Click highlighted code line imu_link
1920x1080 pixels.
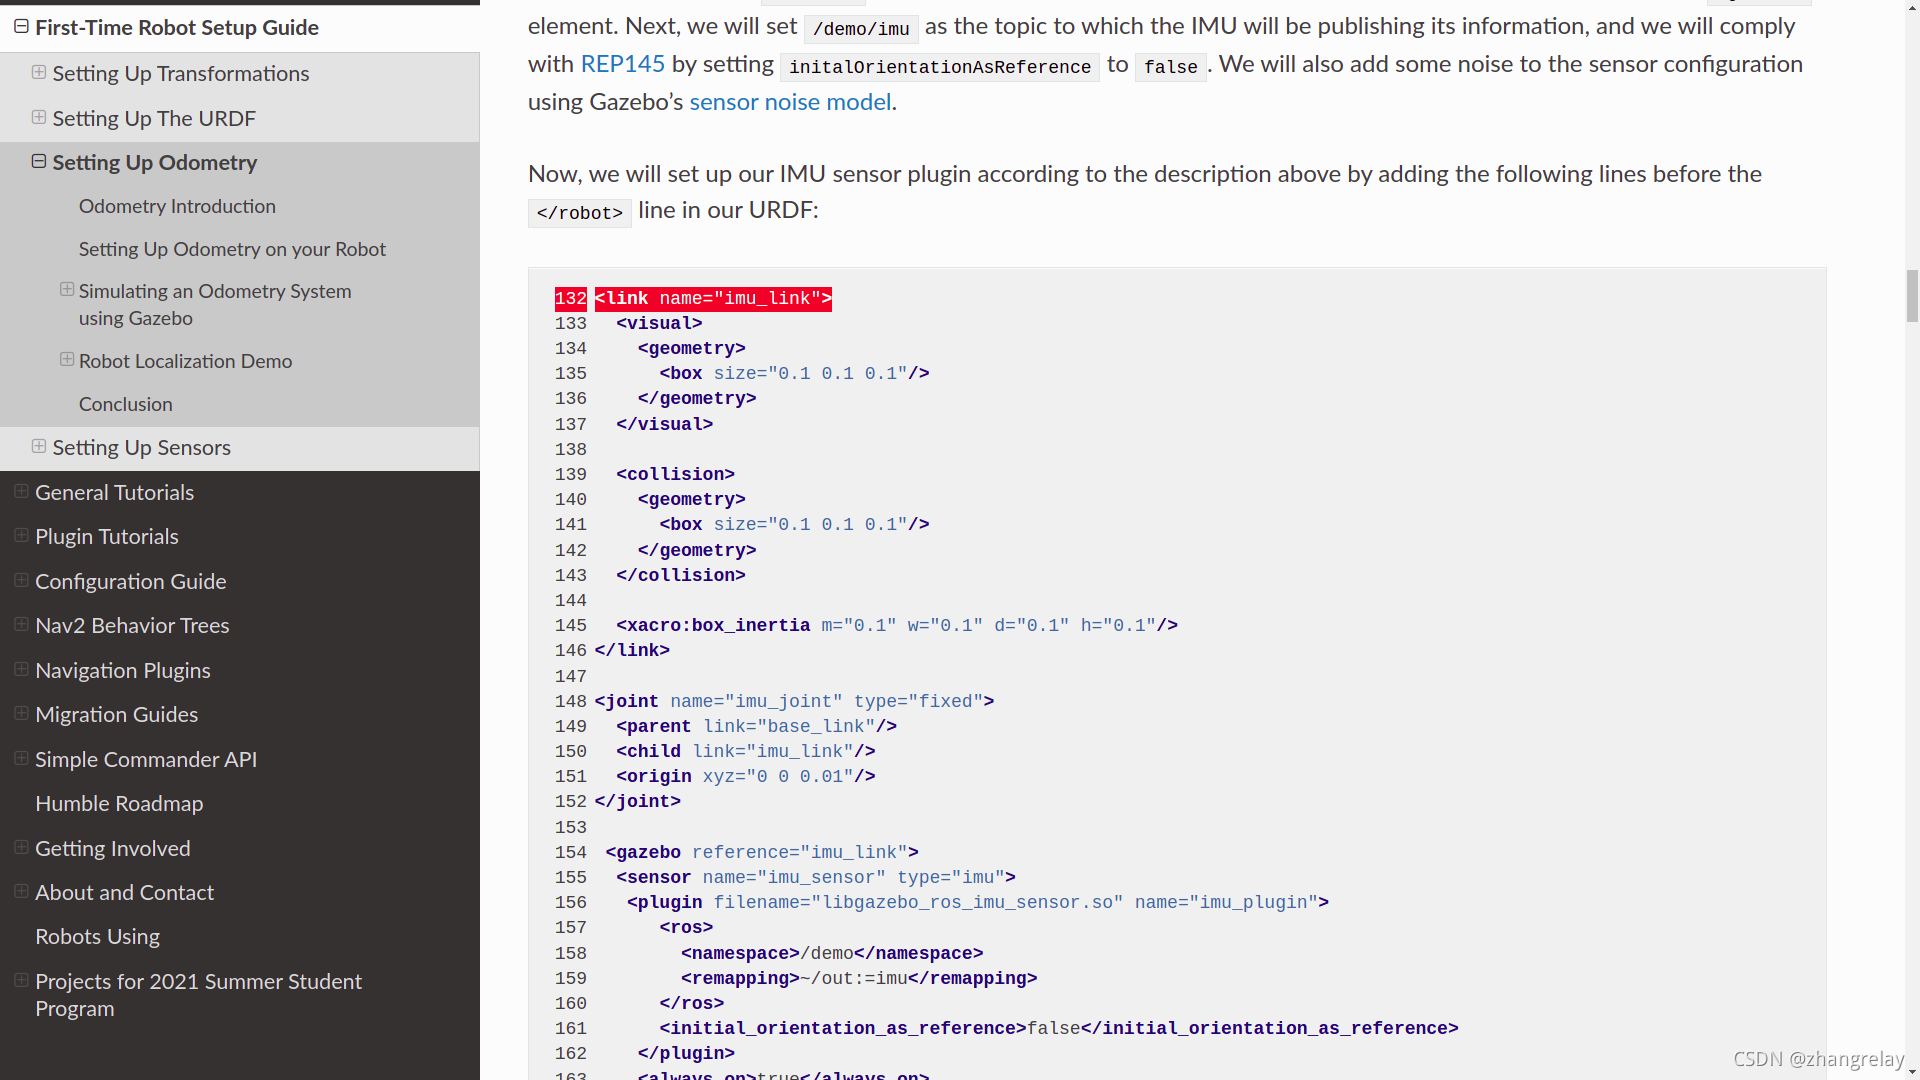pyautogui.click(x=713, y=299)
